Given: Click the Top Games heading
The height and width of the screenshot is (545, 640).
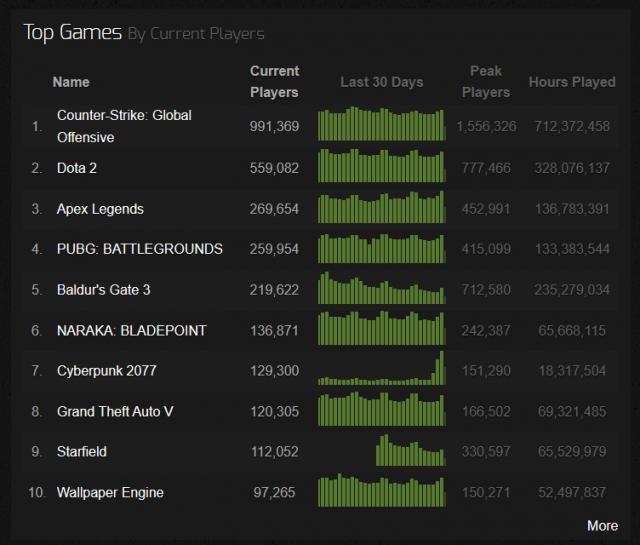Looking at the screenshot, I should click(x=73, y=33).
